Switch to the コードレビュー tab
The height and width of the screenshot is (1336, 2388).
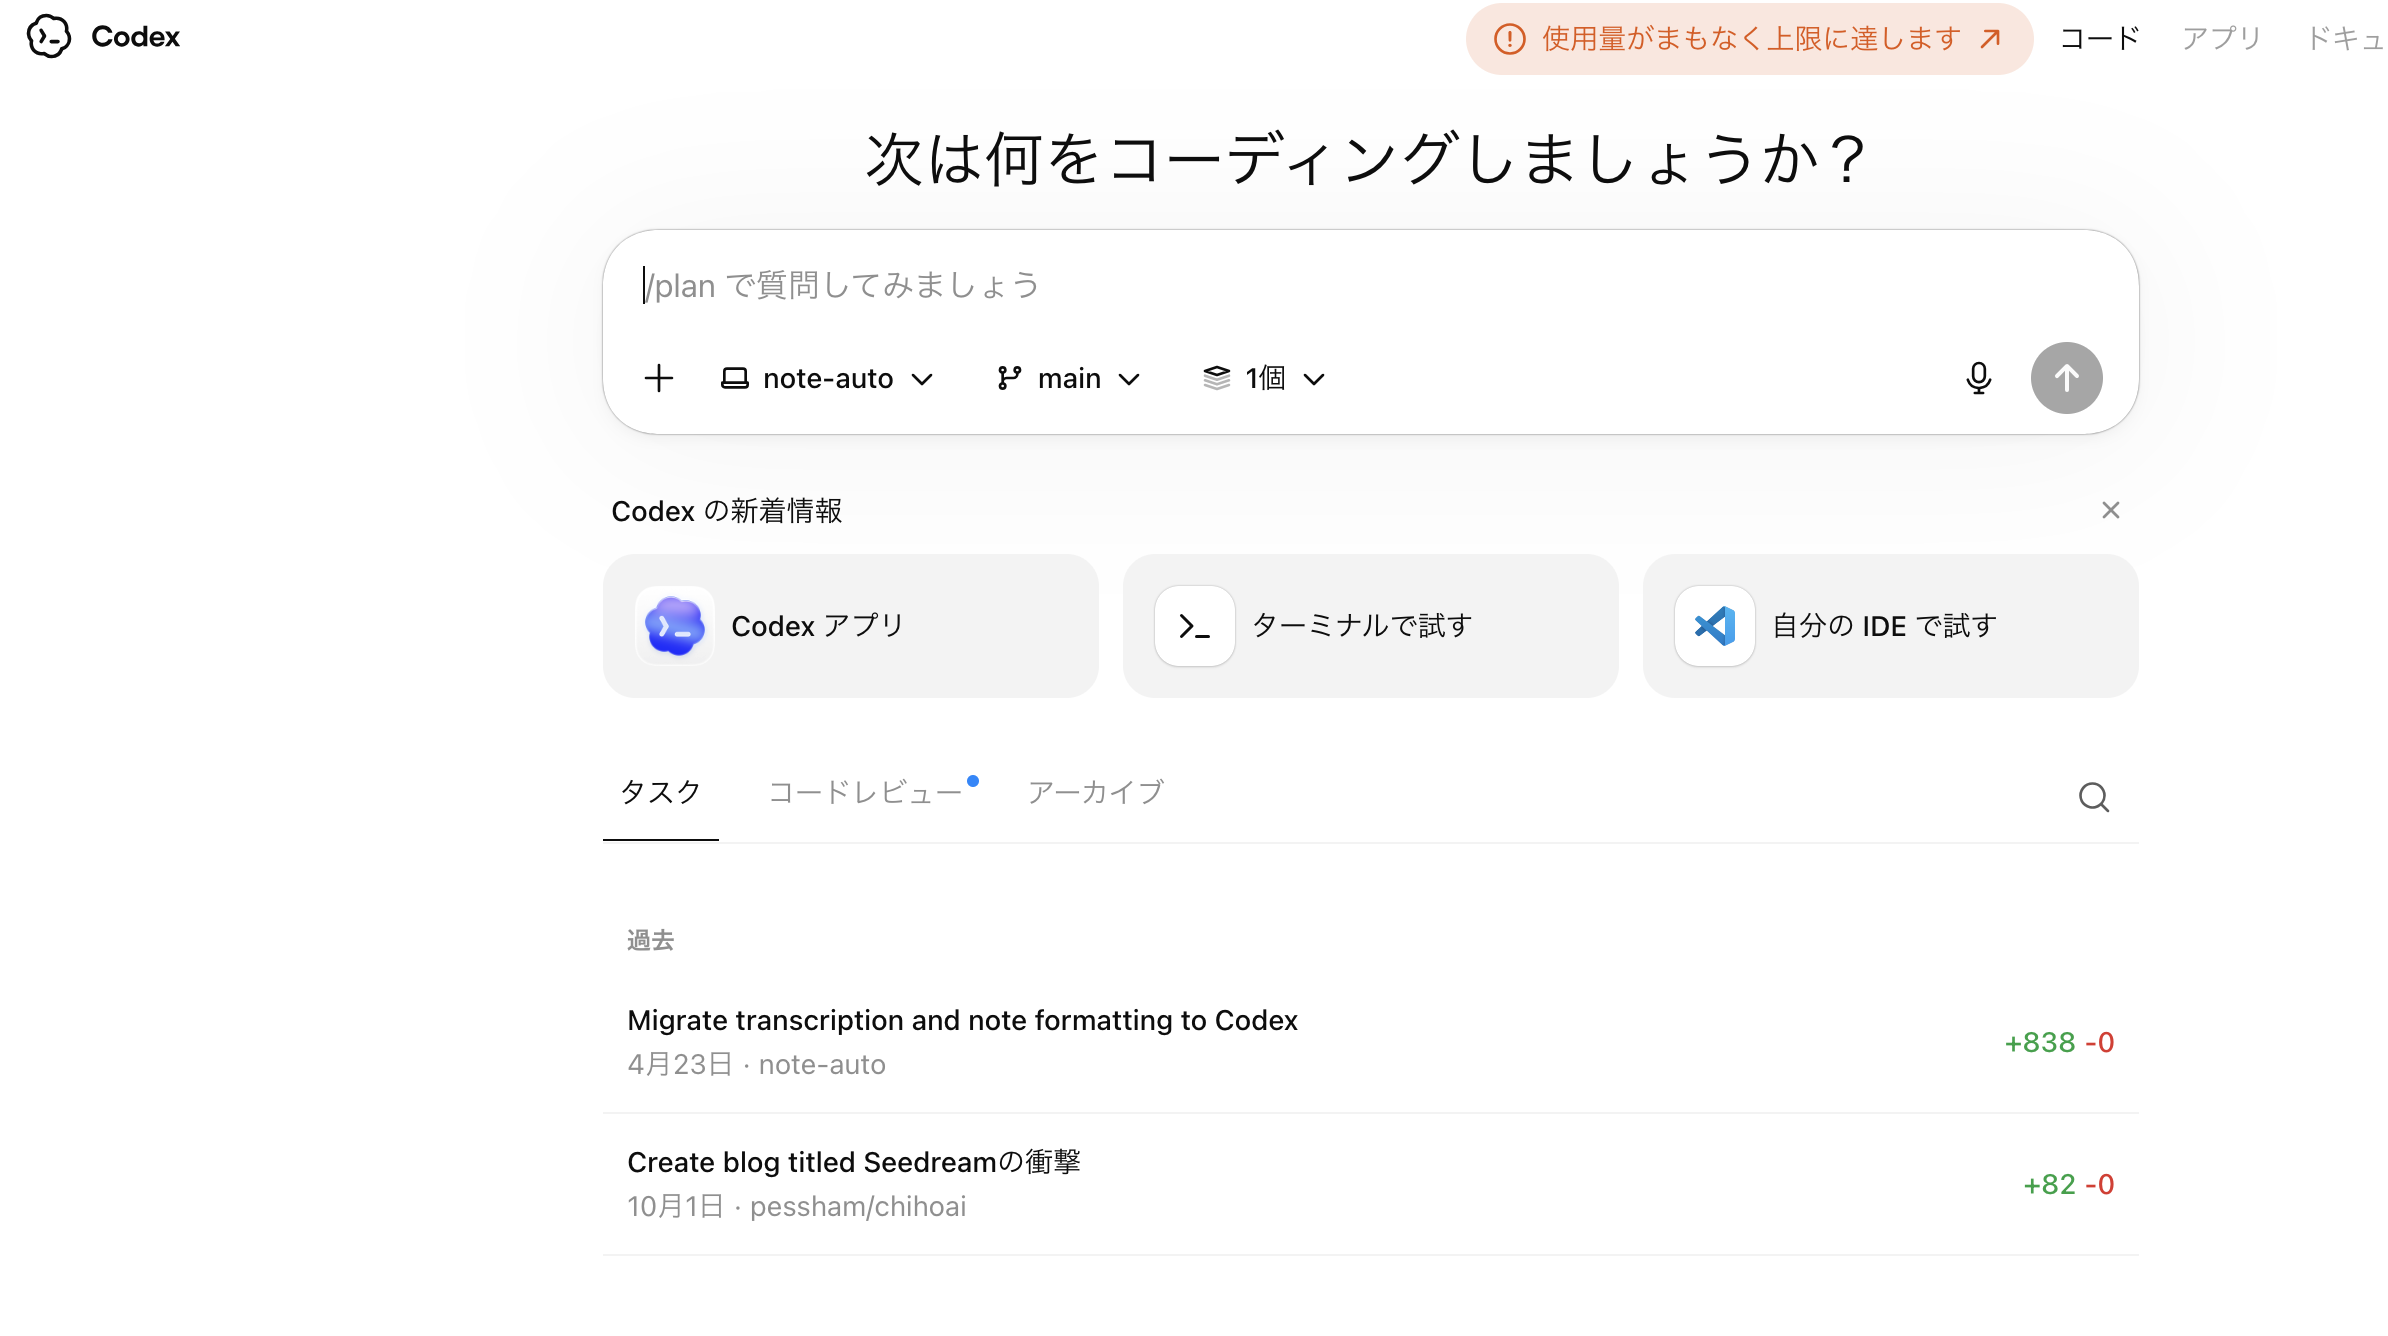(866, 792)
